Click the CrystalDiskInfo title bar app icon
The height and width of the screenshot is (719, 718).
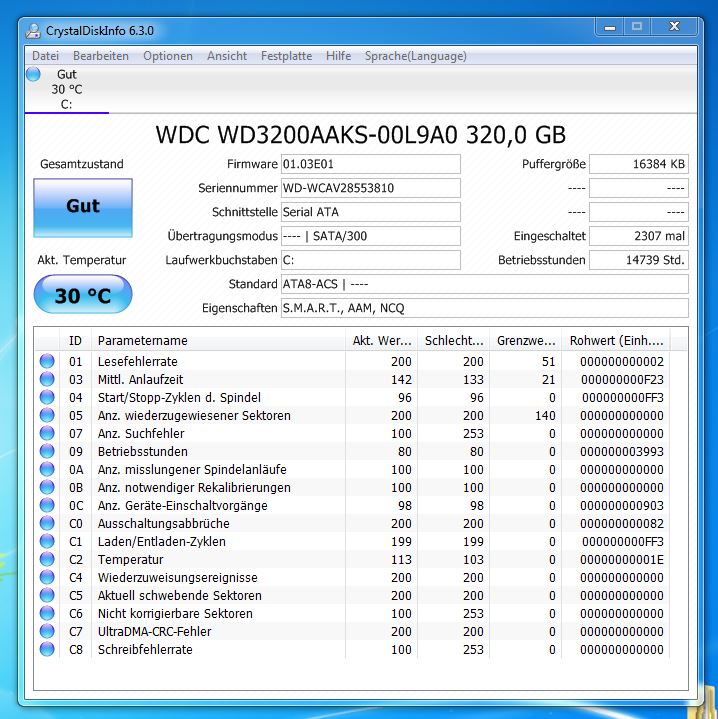[x=33, y=31]
